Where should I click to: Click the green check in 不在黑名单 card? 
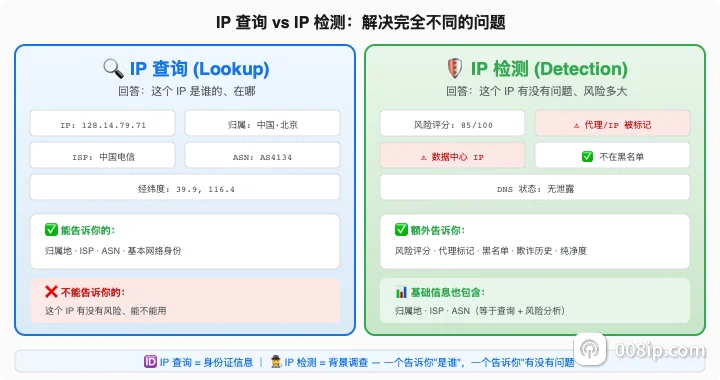coord(587,156)
